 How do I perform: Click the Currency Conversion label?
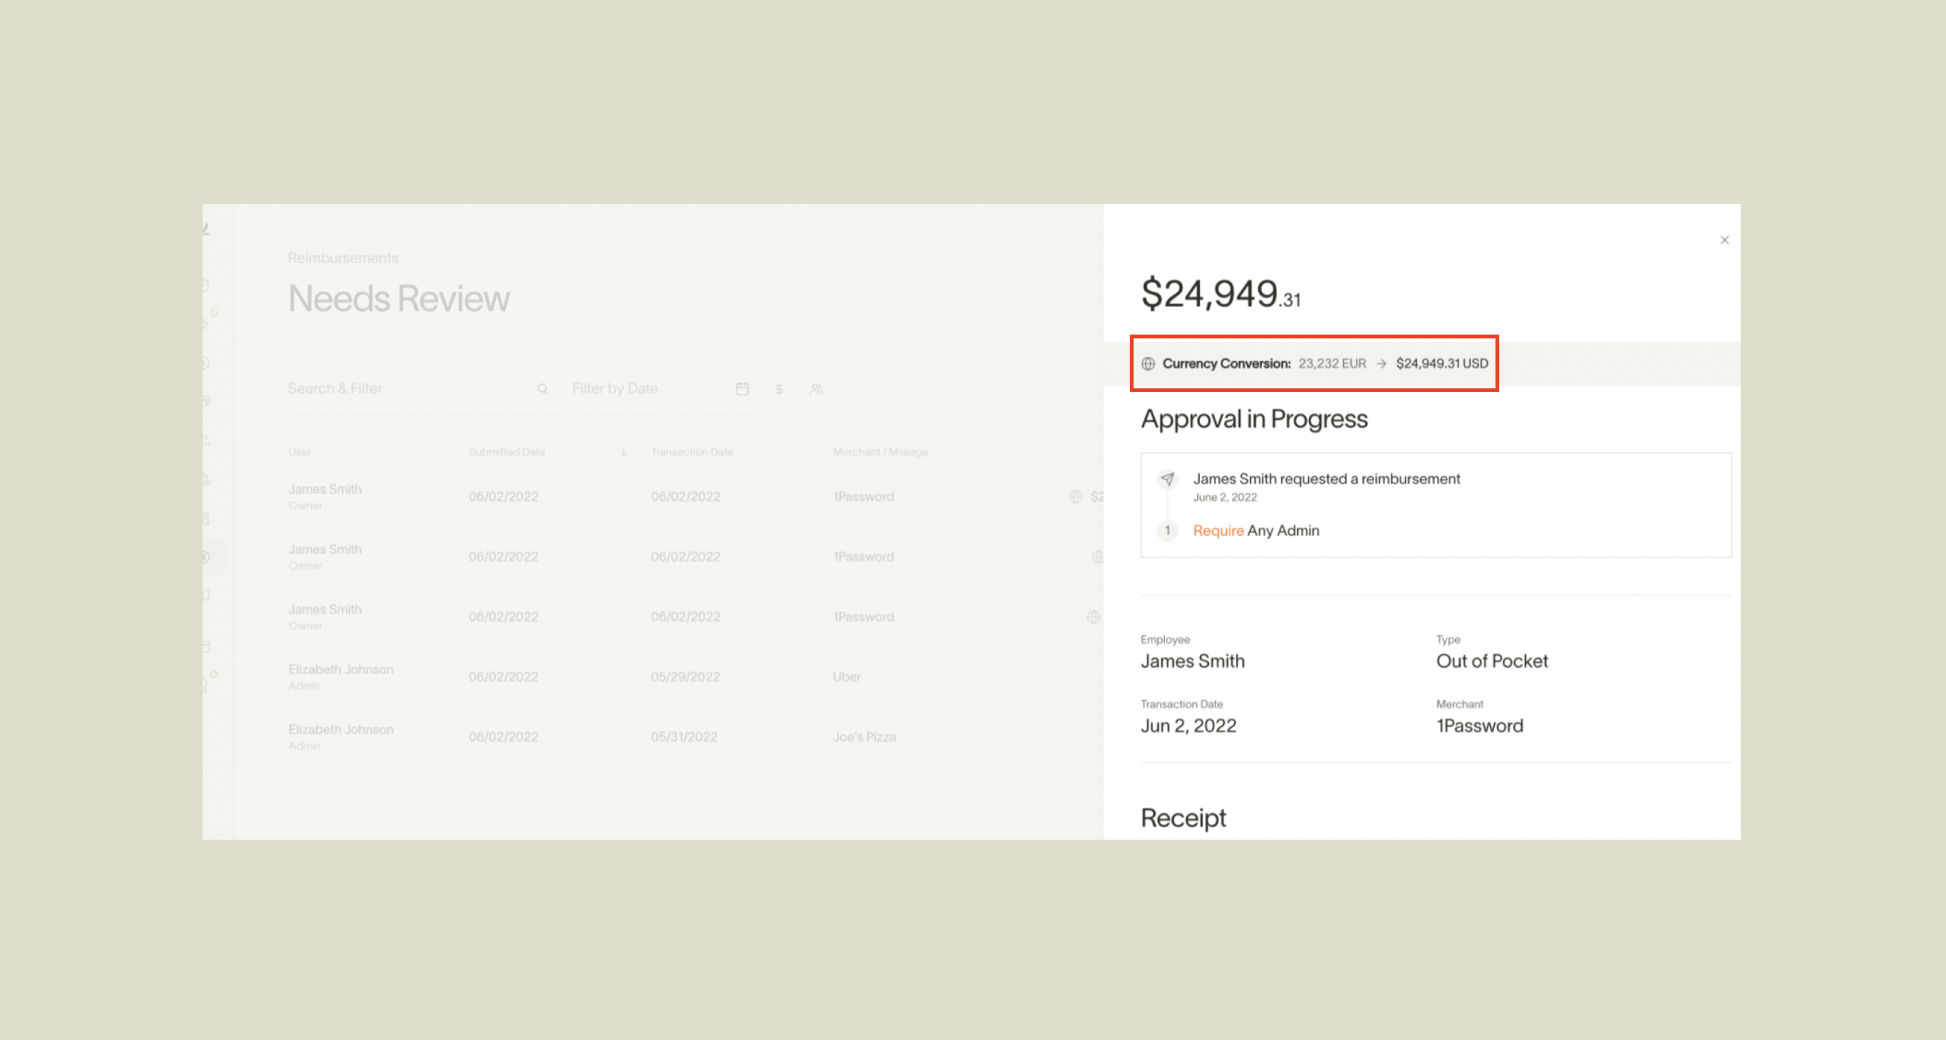click(x=1226, y=364)
